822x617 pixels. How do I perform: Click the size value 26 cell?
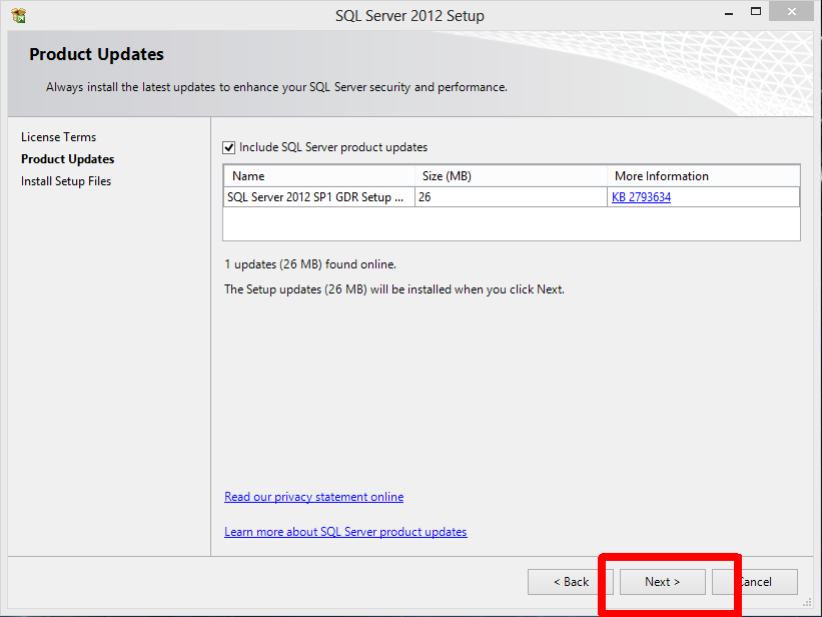pos(511,197)
